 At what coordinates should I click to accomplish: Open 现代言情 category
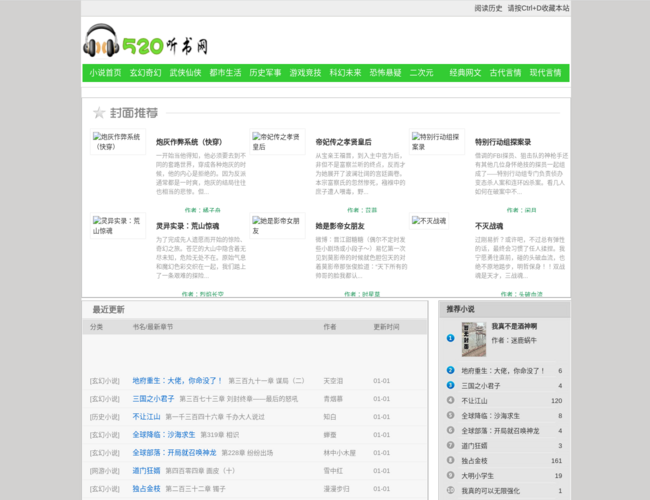545,73
